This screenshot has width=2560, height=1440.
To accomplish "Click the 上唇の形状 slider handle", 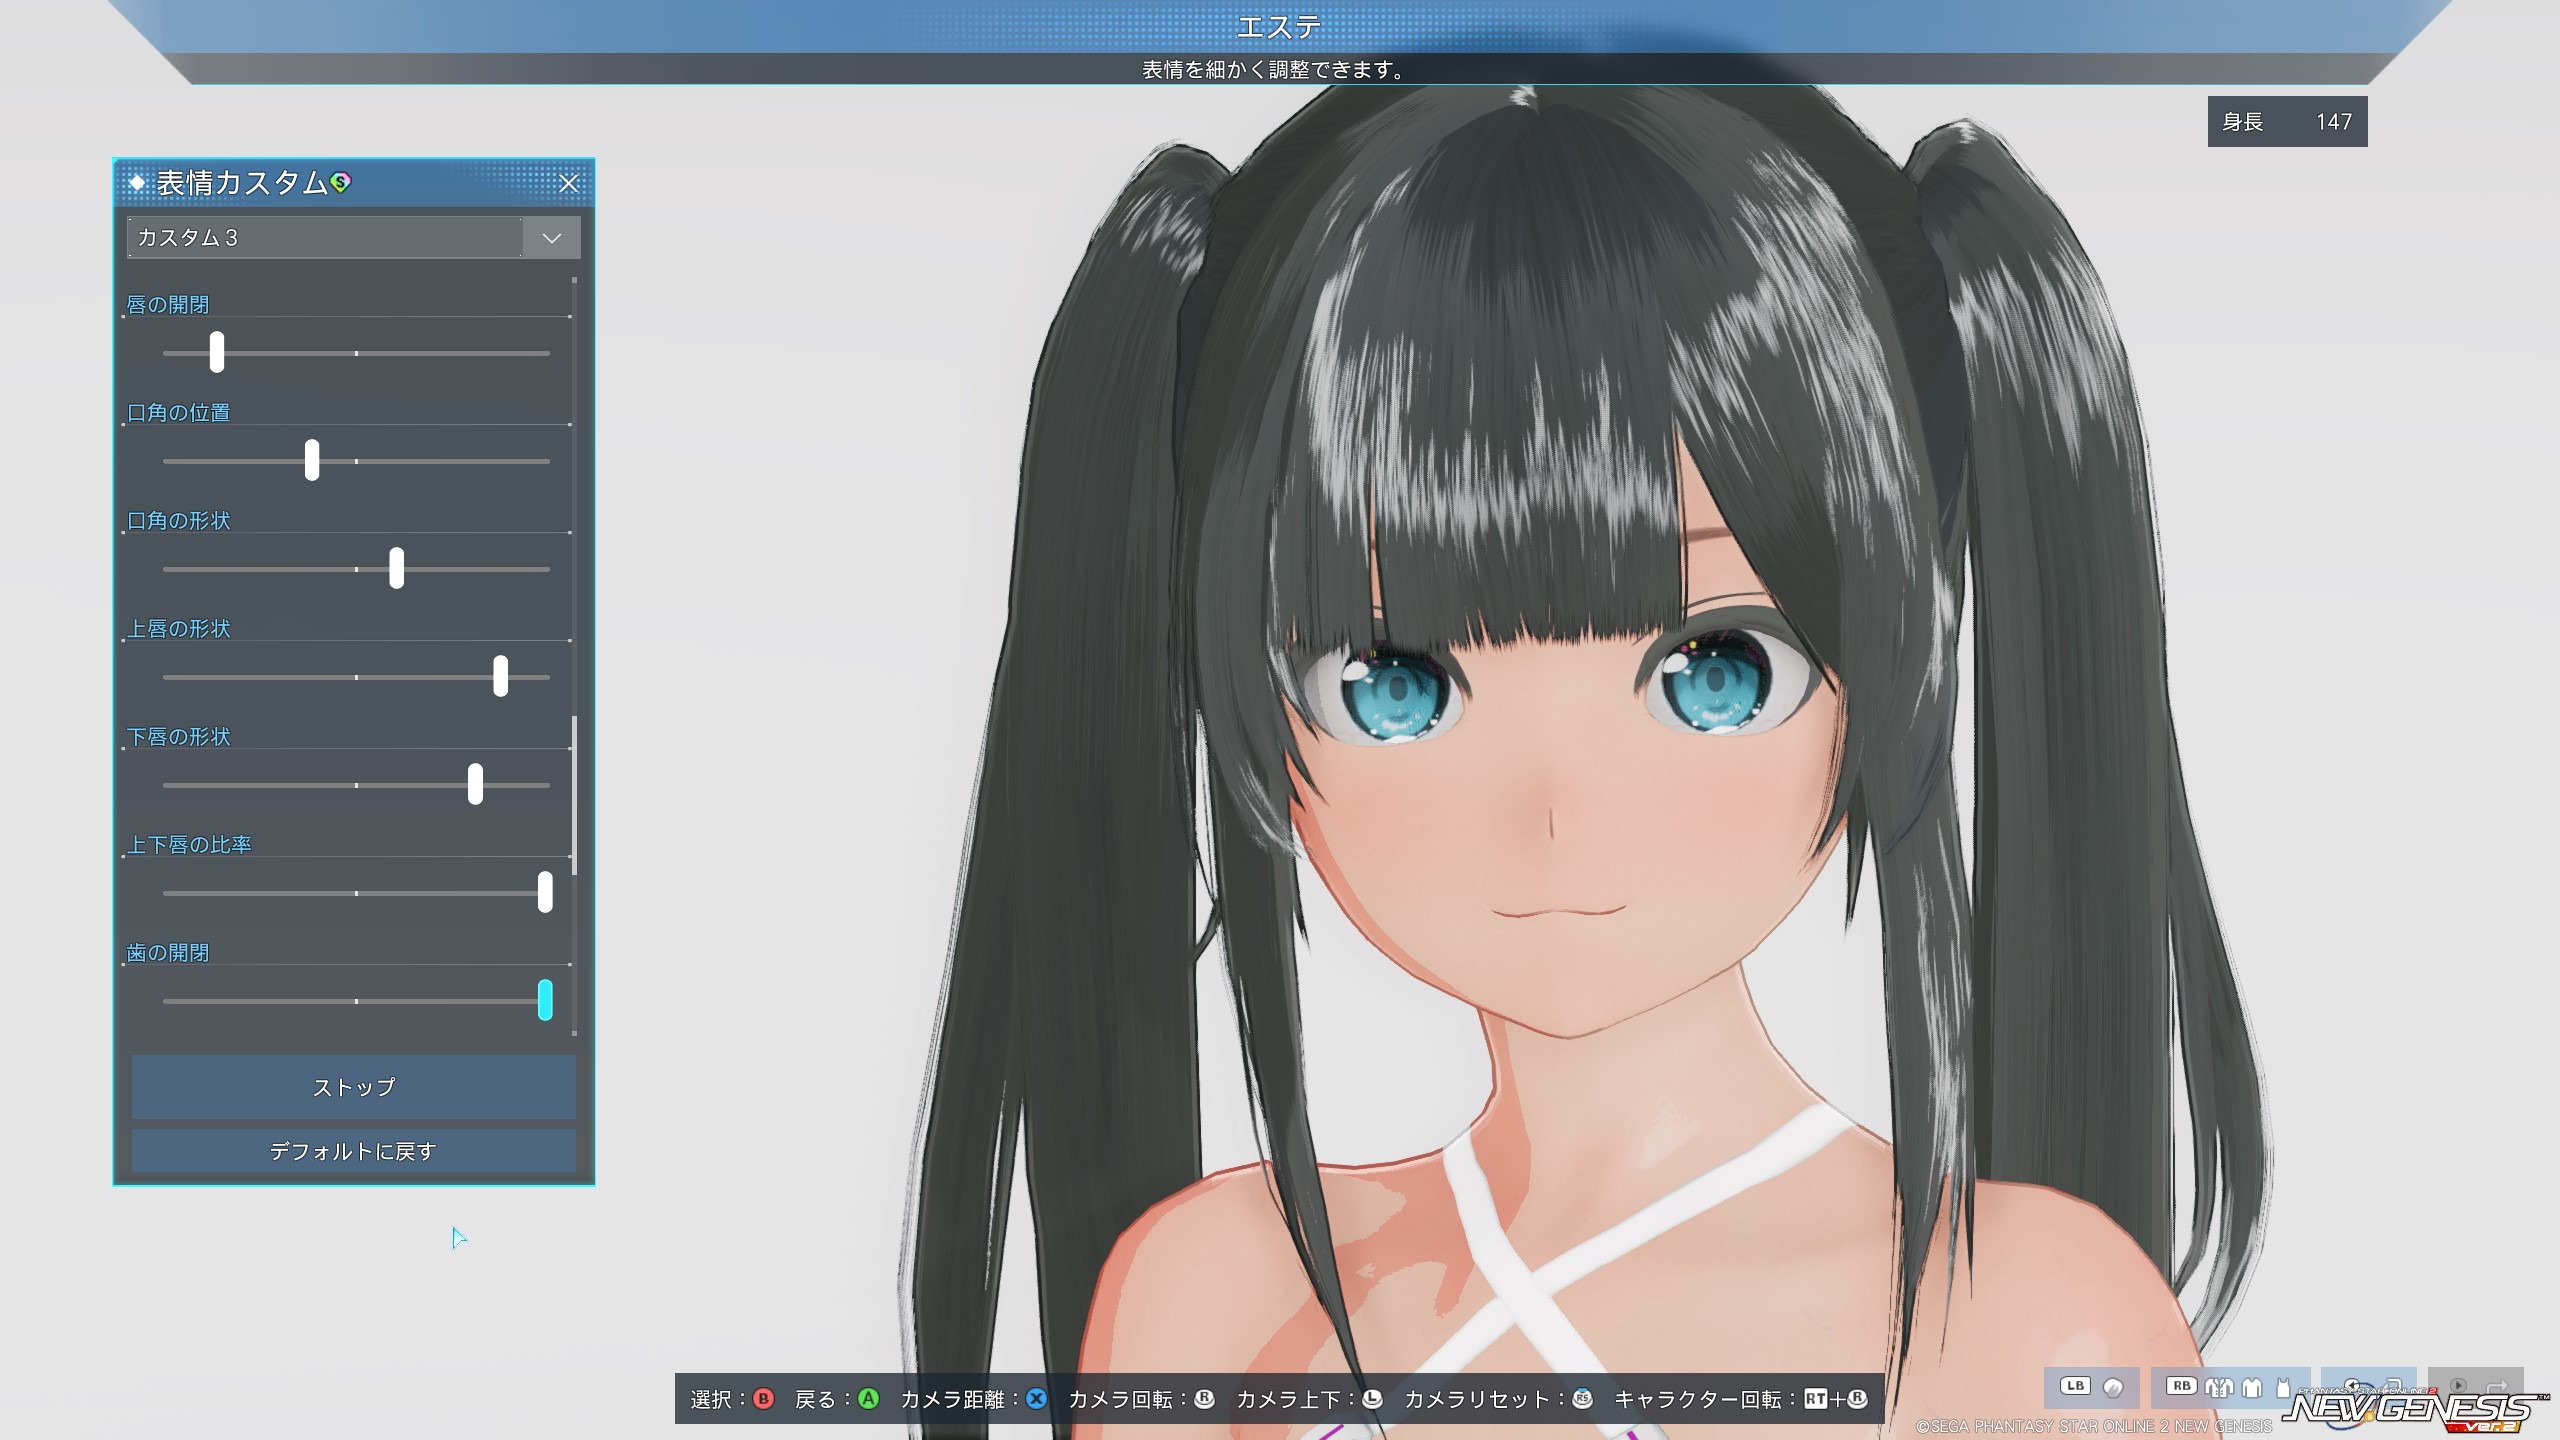I will (x=500, y=676).
